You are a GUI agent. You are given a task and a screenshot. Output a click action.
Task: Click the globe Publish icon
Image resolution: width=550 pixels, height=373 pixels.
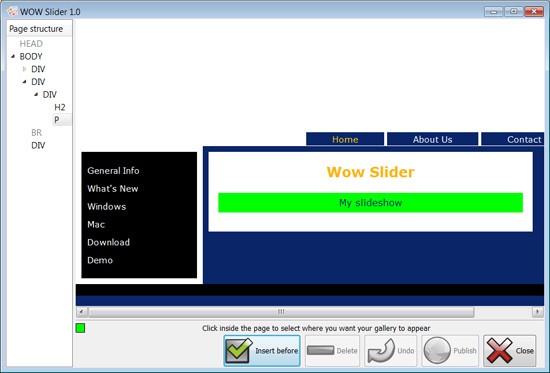[x=437, y=350]
